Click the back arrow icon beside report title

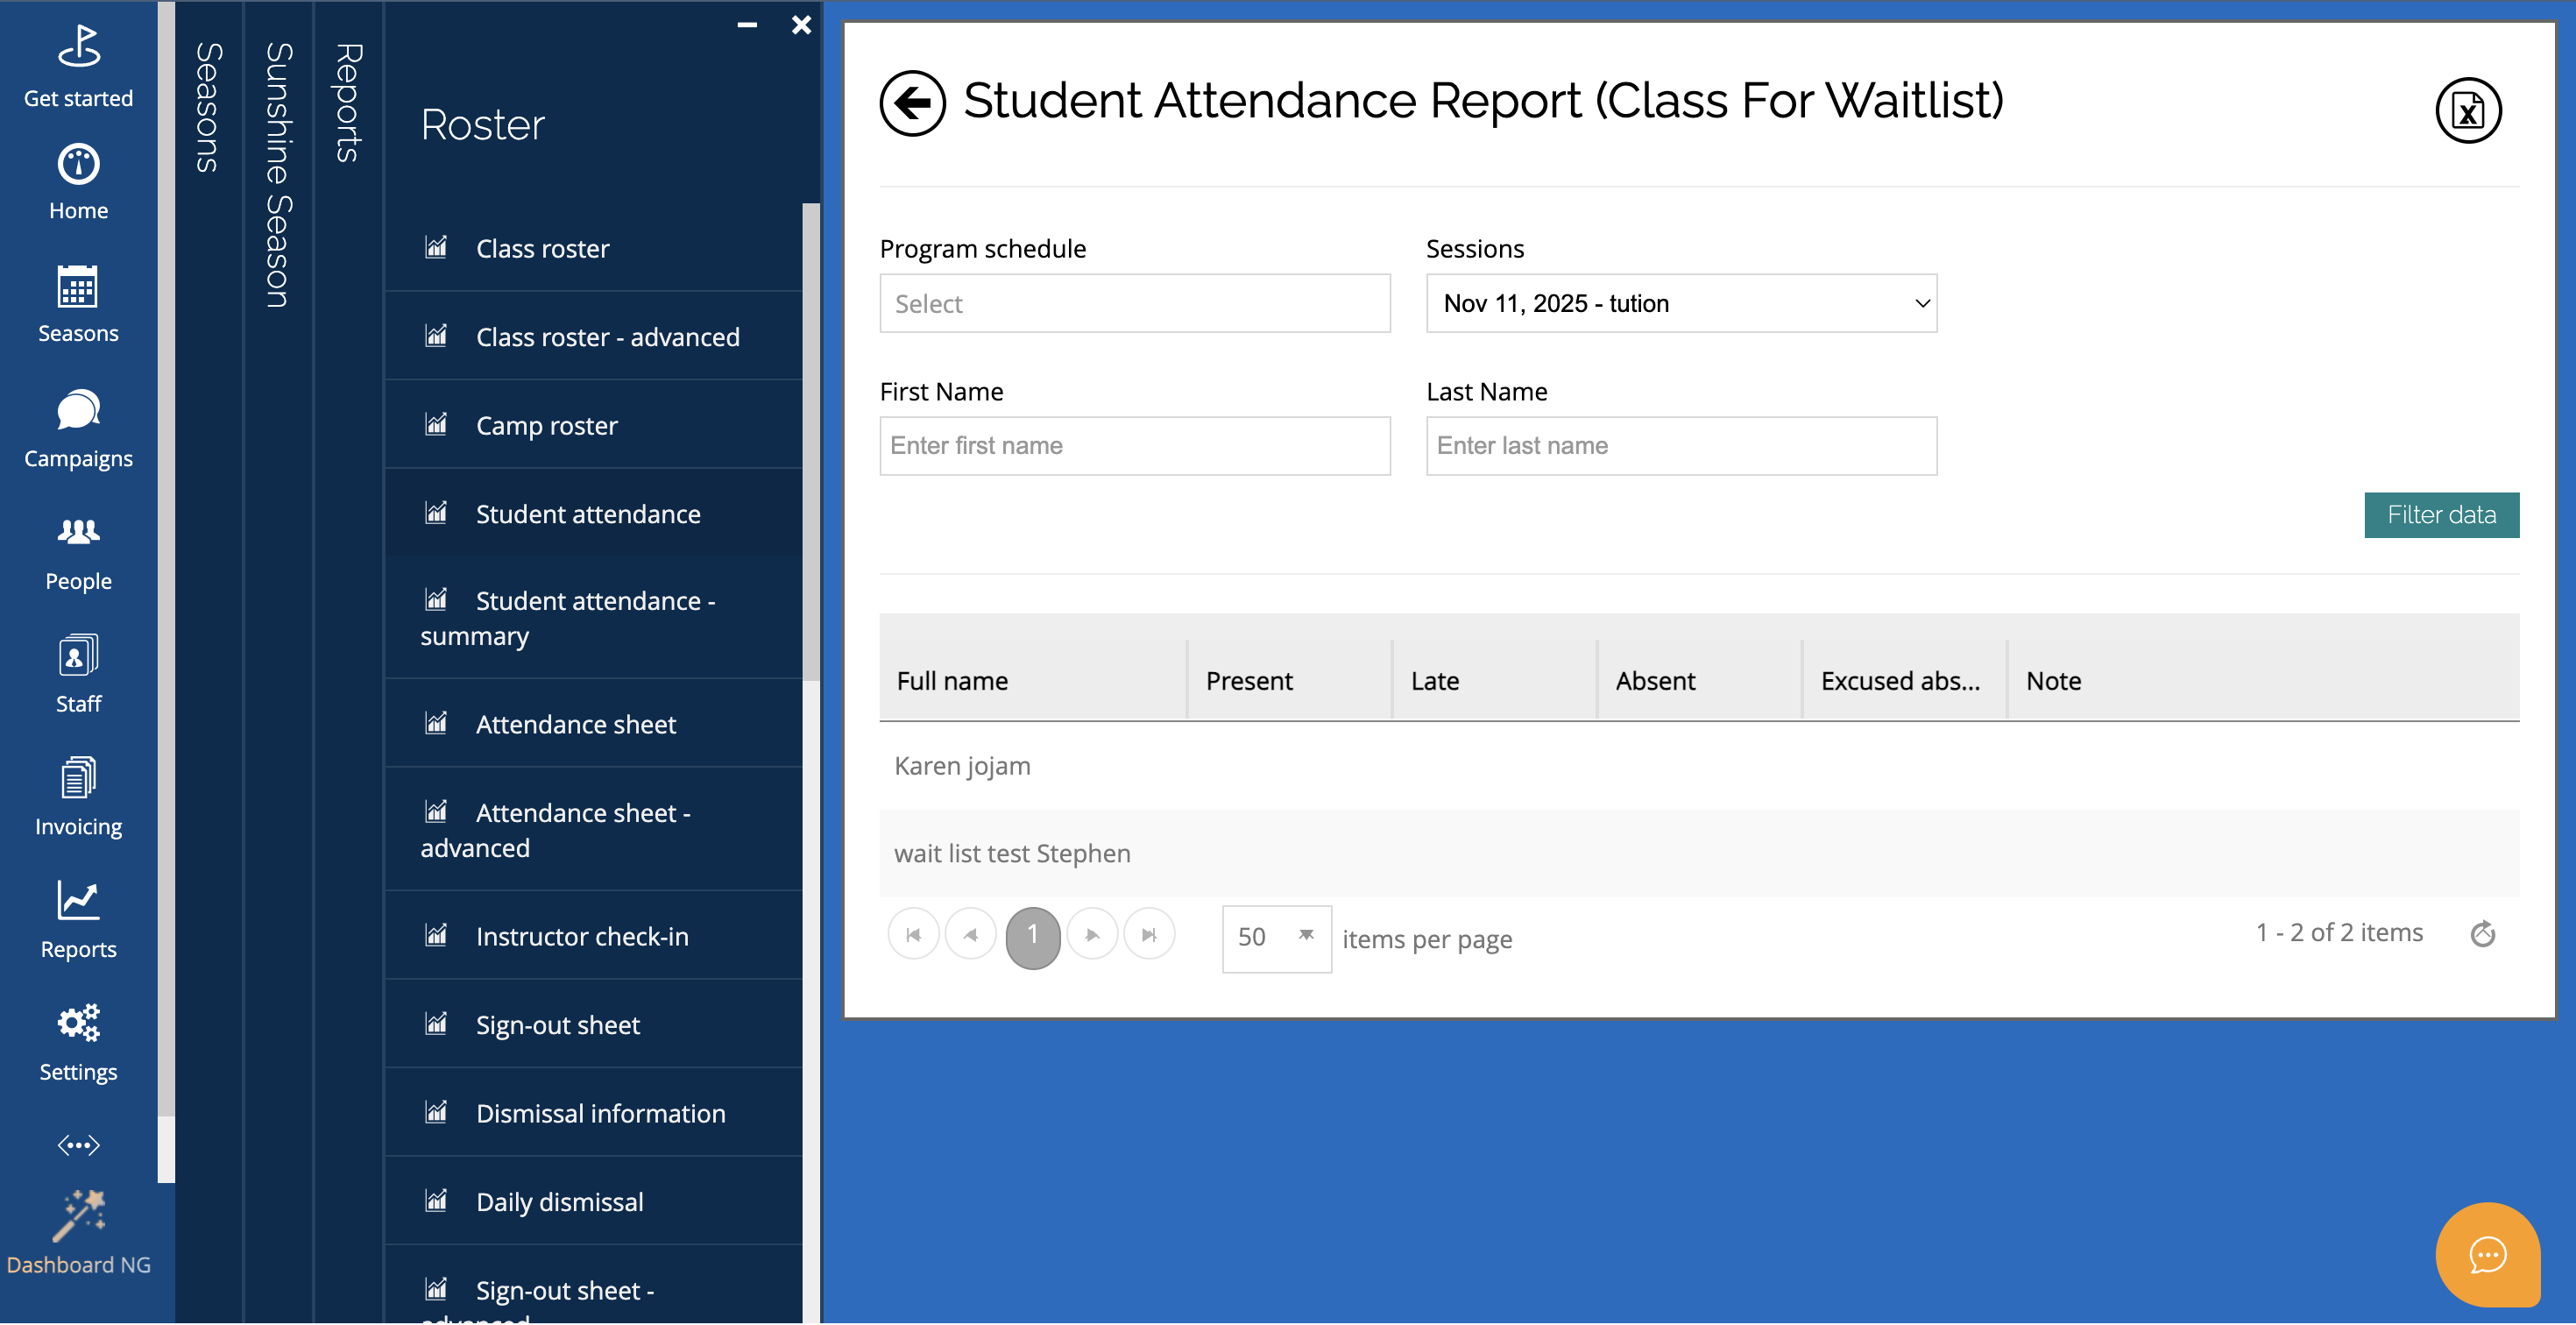[x=912, y=103]
